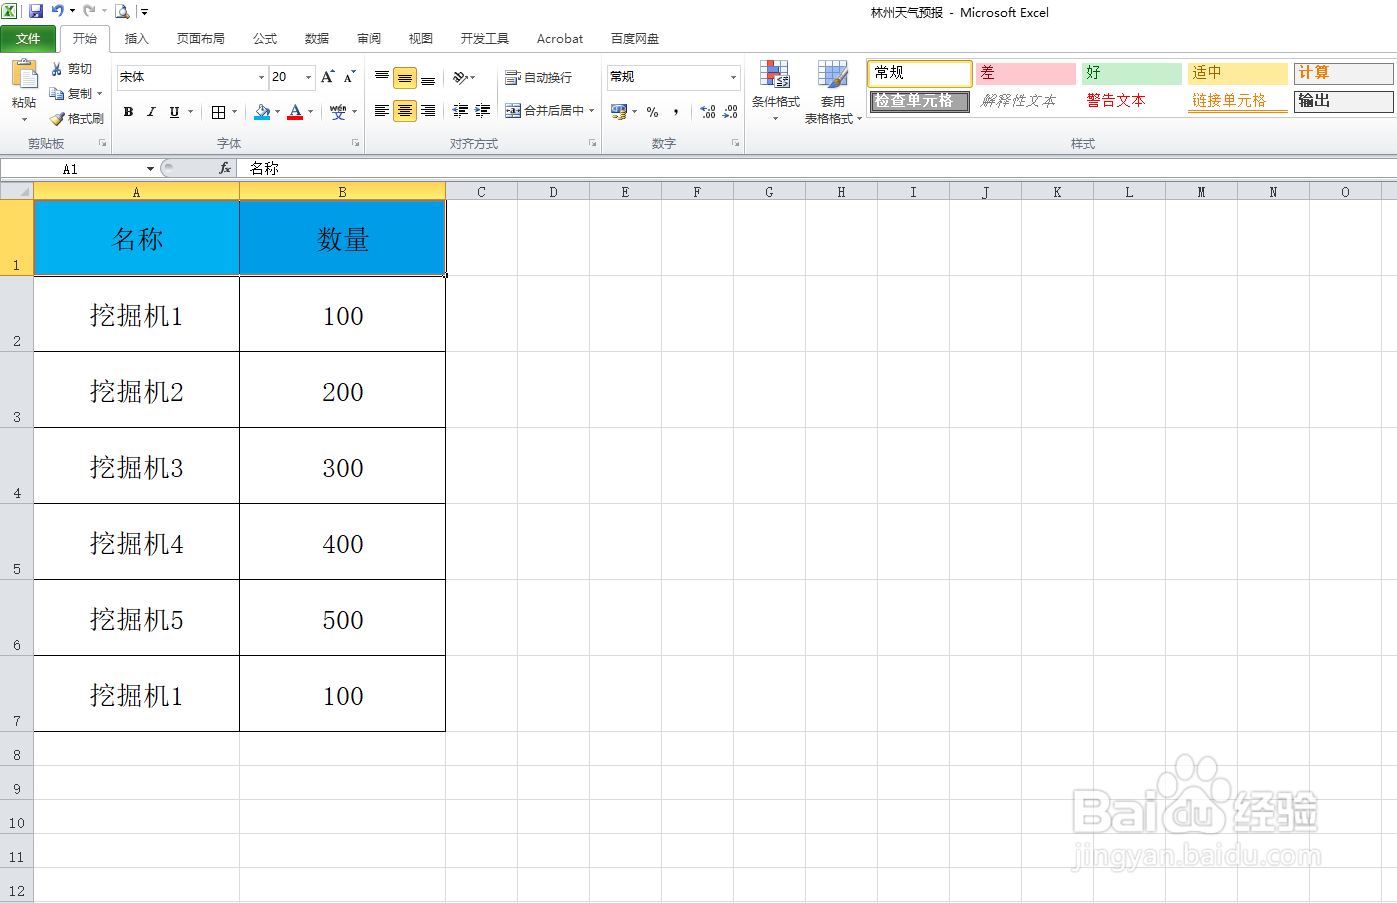1397x903 pixels.
Task: Click the Paste clipboard icon
Action: coord(24,75)
